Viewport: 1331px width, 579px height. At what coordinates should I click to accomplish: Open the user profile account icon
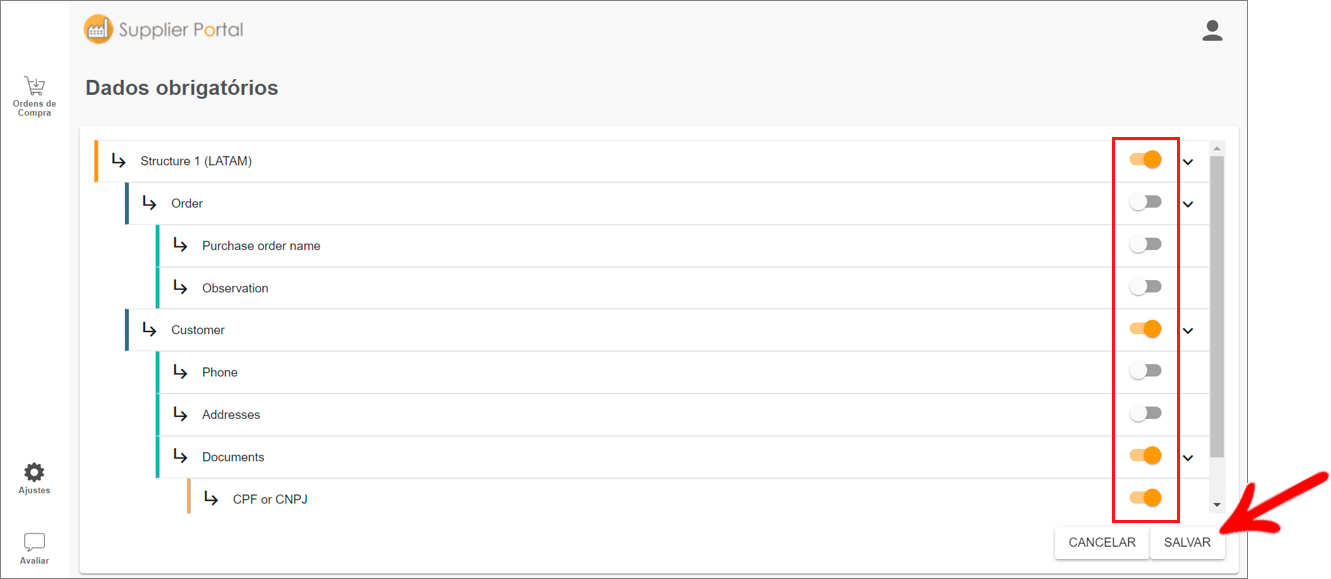tap(1212, 30)
